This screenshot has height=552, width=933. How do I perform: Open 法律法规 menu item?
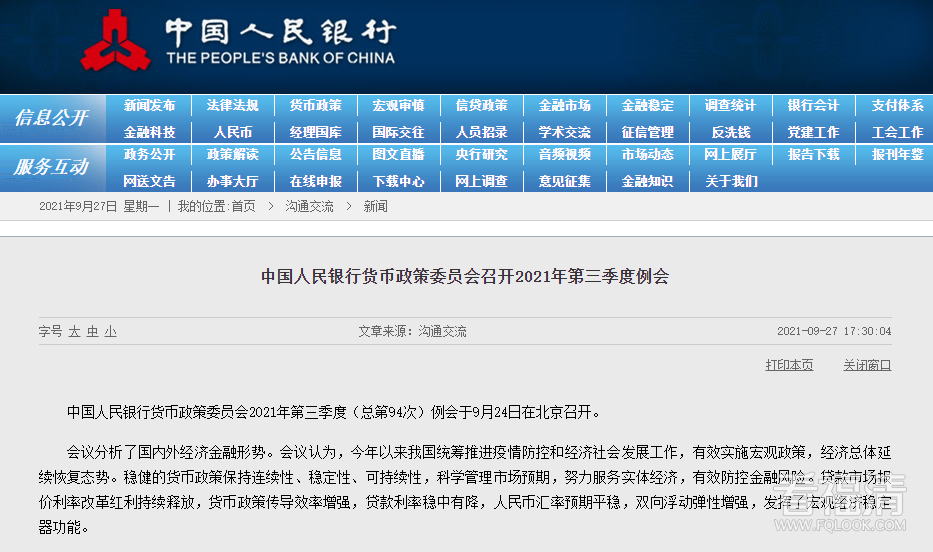(x=233, y=106)
